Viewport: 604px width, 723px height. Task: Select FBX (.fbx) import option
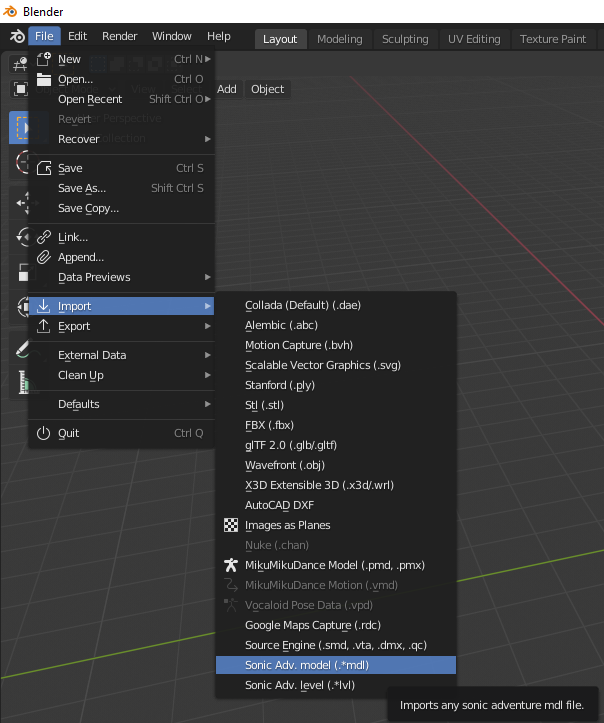point(336,425)
